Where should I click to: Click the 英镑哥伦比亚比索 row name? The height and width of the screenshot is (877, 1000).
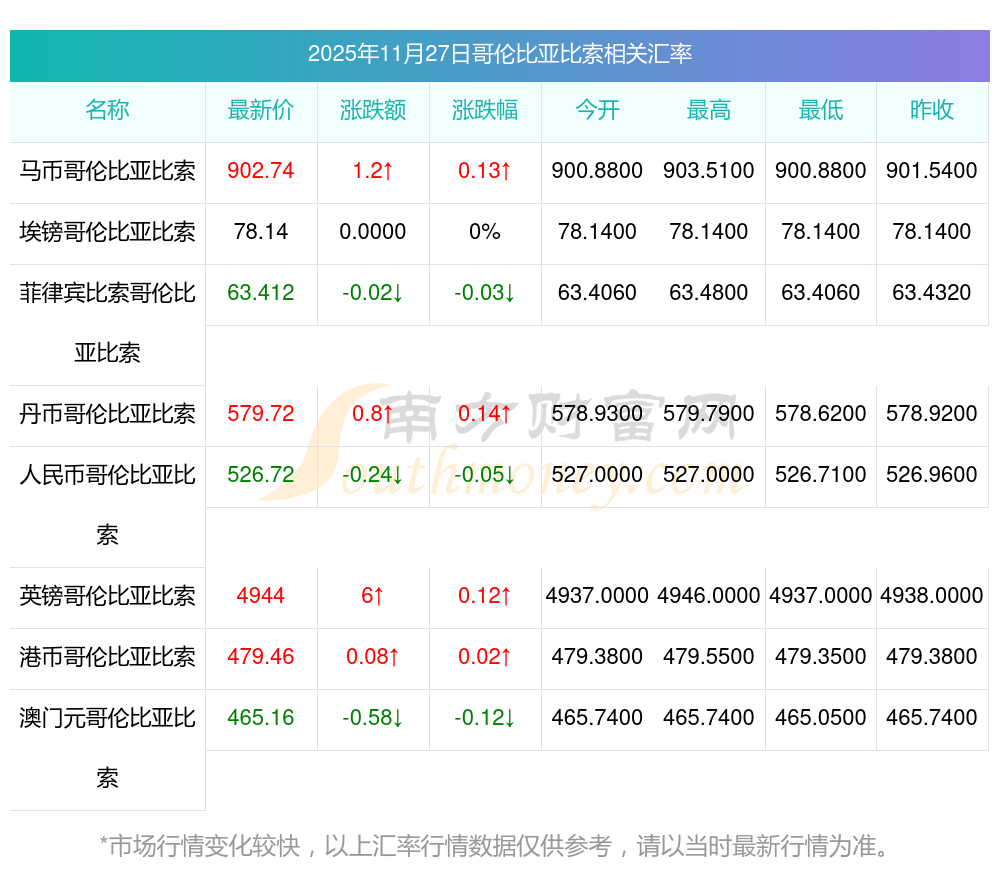coord(107,596)
